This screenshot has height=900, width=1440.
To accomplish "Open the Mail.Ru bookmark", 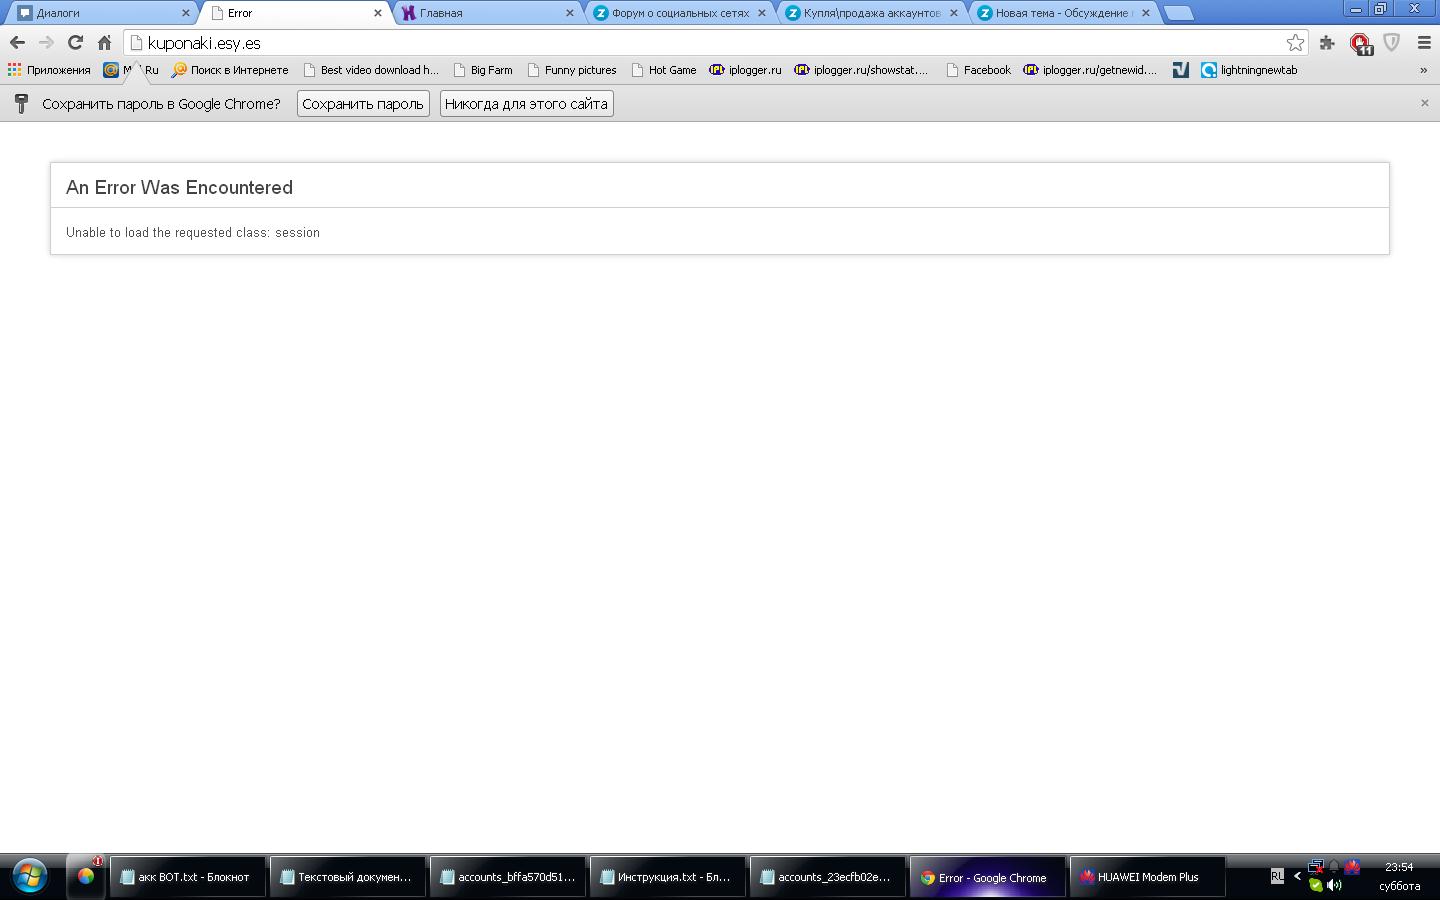I will pyautogui.click(x=131, y=70).
